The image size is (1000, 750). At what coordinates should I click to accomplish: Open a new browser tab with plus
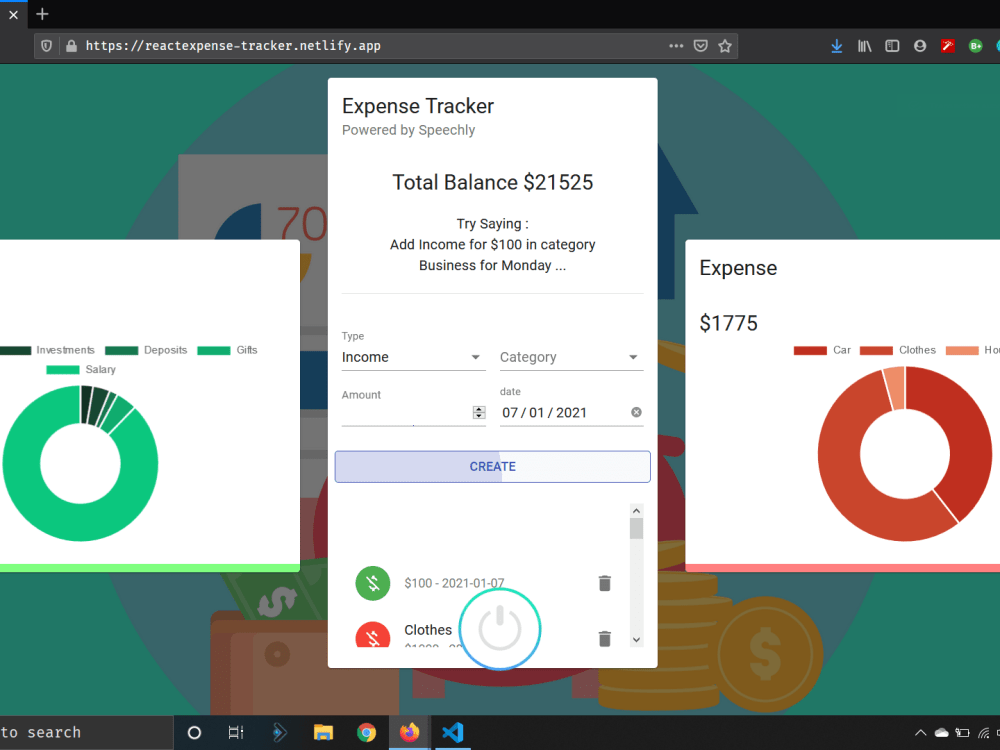pyautogui.click(x=42, y=14)
